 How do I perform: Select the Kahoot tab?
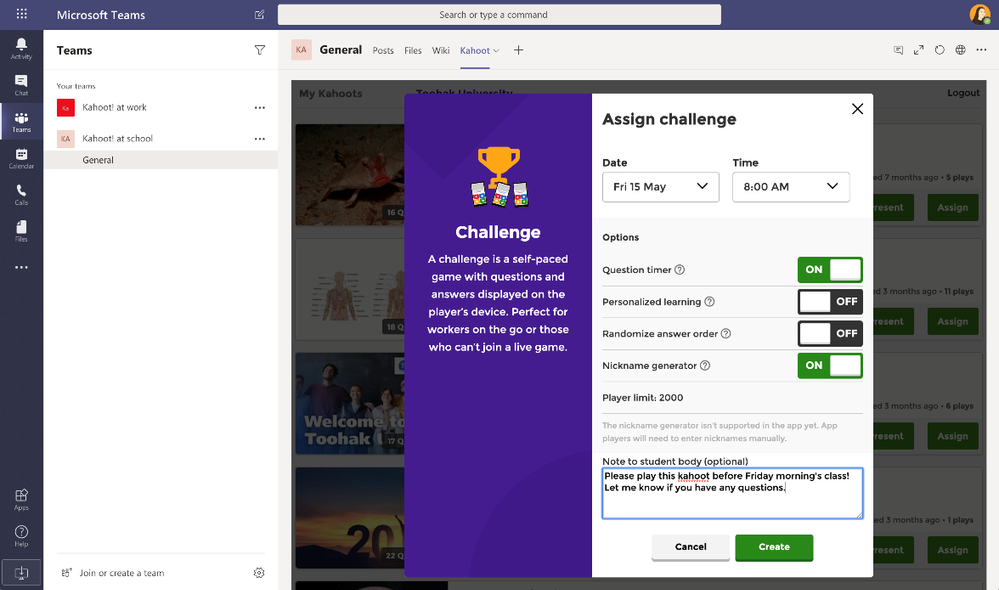click(x=475, y=50)
